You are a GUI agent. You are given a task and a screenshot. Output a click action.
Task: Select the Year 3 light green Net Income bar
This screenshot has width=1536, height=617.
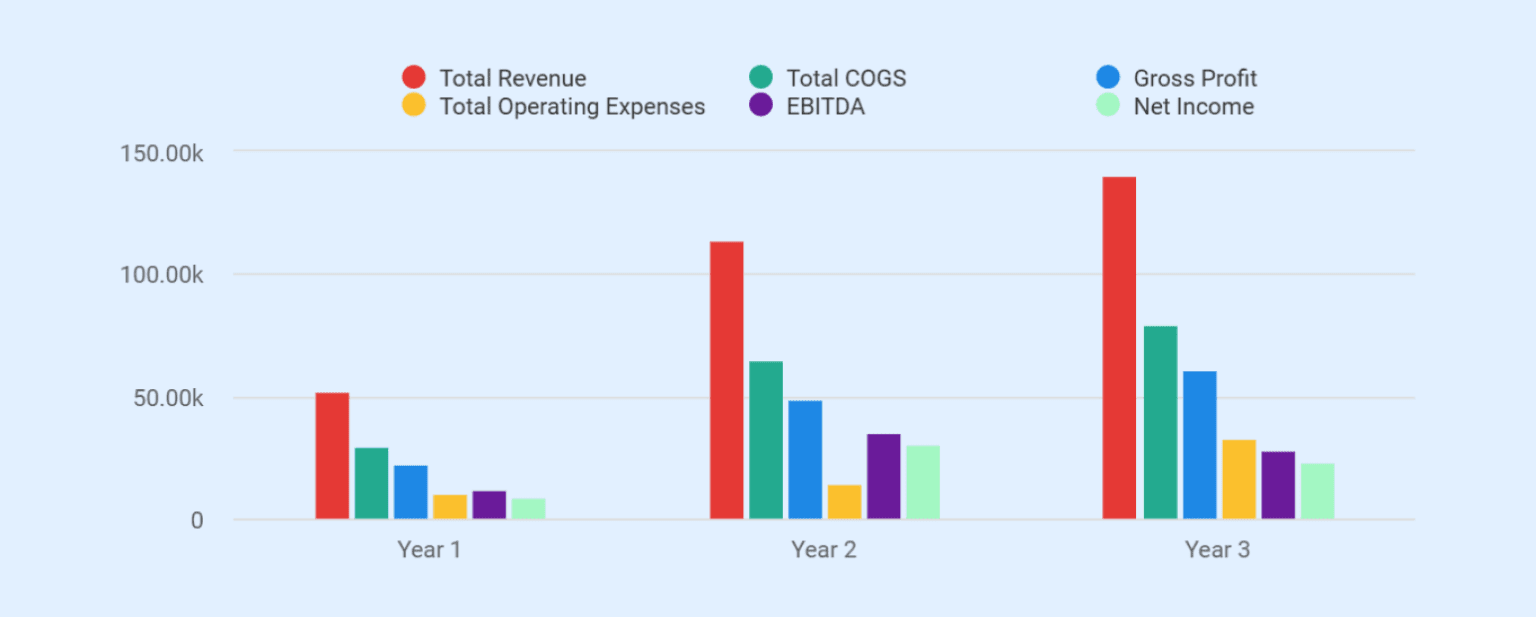click(x=1317, y=491)
